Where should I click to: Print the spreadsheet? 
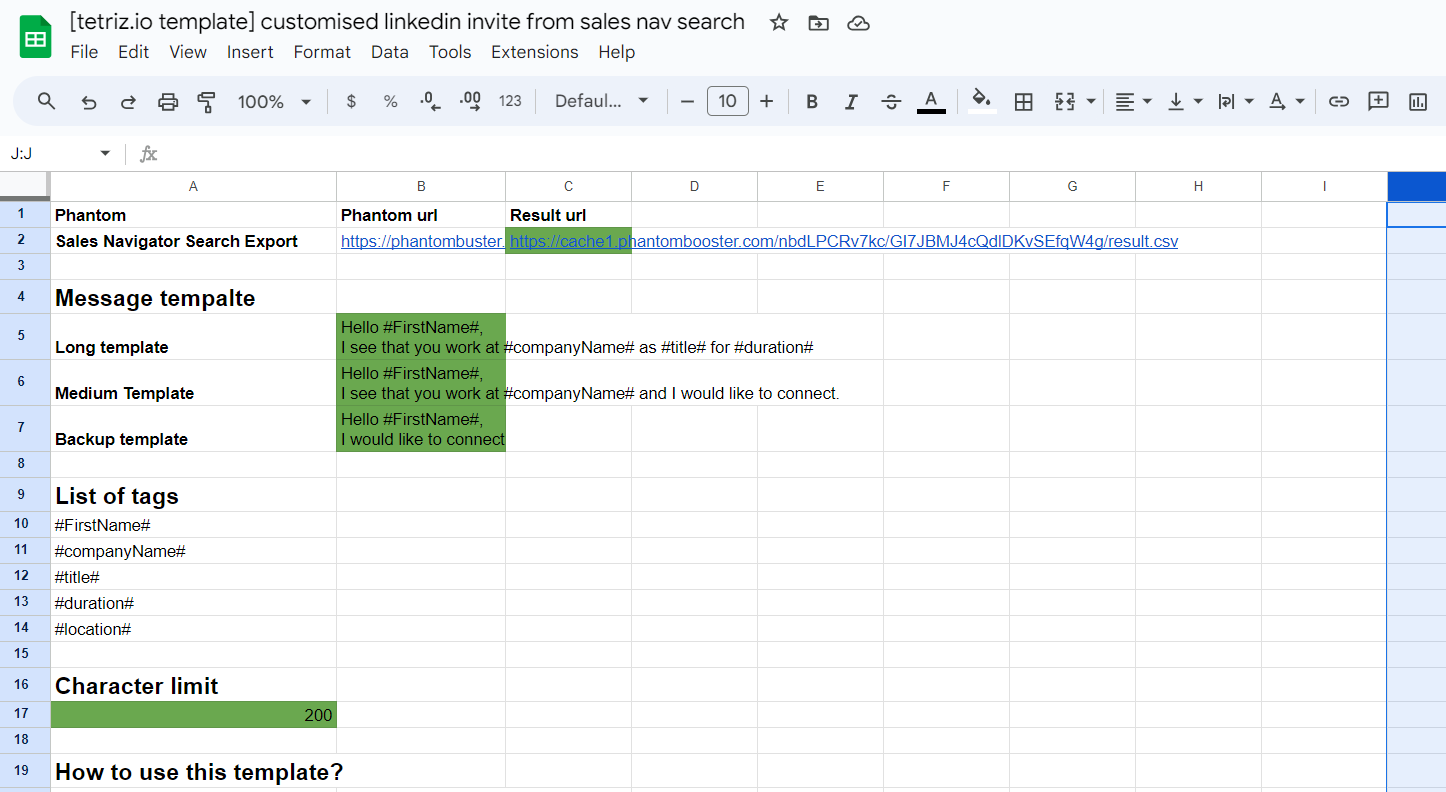point(168,101)
